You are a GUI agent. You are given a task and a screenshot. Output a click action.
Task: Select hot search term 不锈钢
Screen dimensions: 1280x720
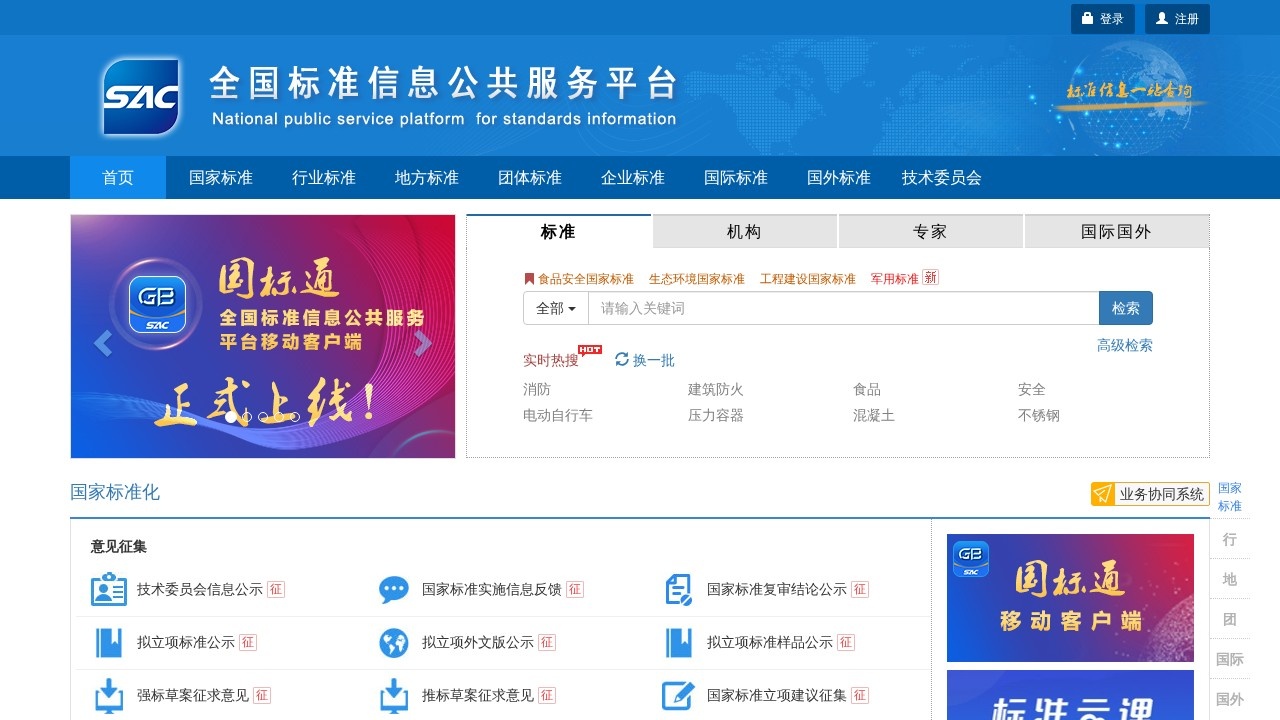[x=1039, y=415]
